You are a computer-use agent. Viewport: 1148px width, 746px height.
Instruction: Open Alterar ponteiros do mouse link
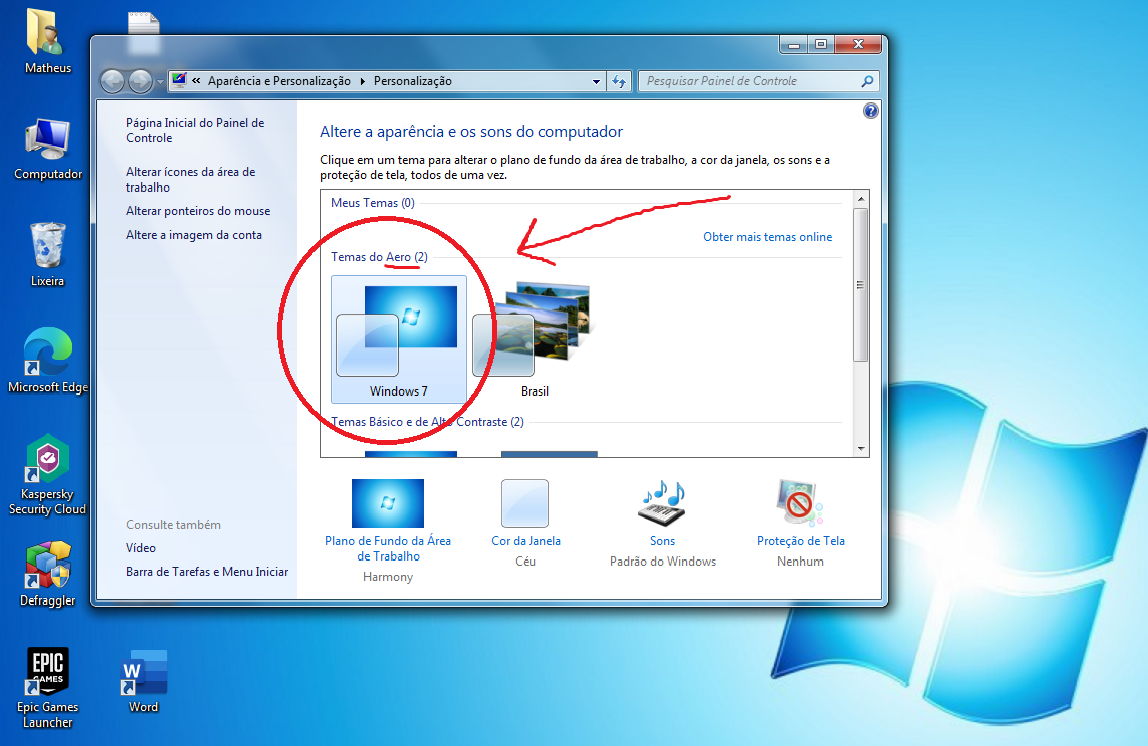tap(198, 211)
